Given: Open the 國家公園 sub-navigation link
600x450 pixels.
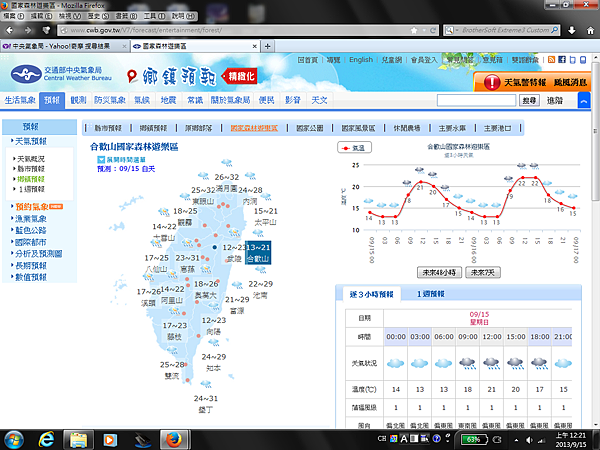Looking at the screenshot, I should coord(310,128).
